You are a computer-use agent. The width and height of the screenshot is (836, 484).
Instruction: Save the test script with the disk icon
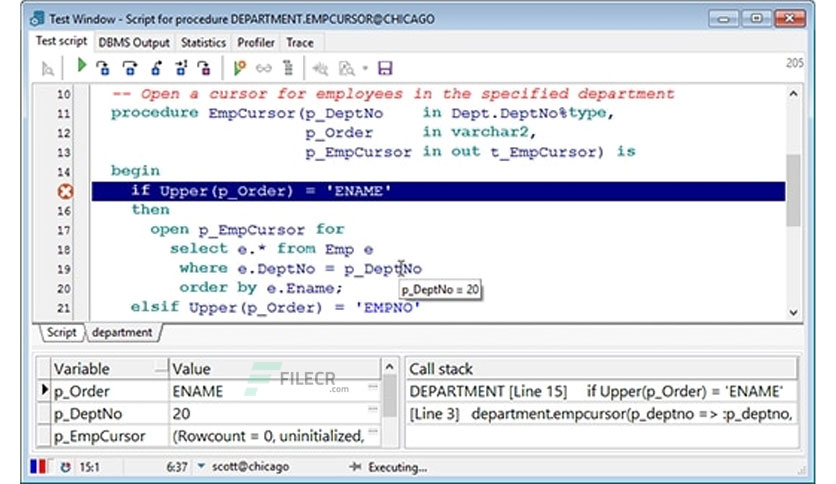(385, 68)
